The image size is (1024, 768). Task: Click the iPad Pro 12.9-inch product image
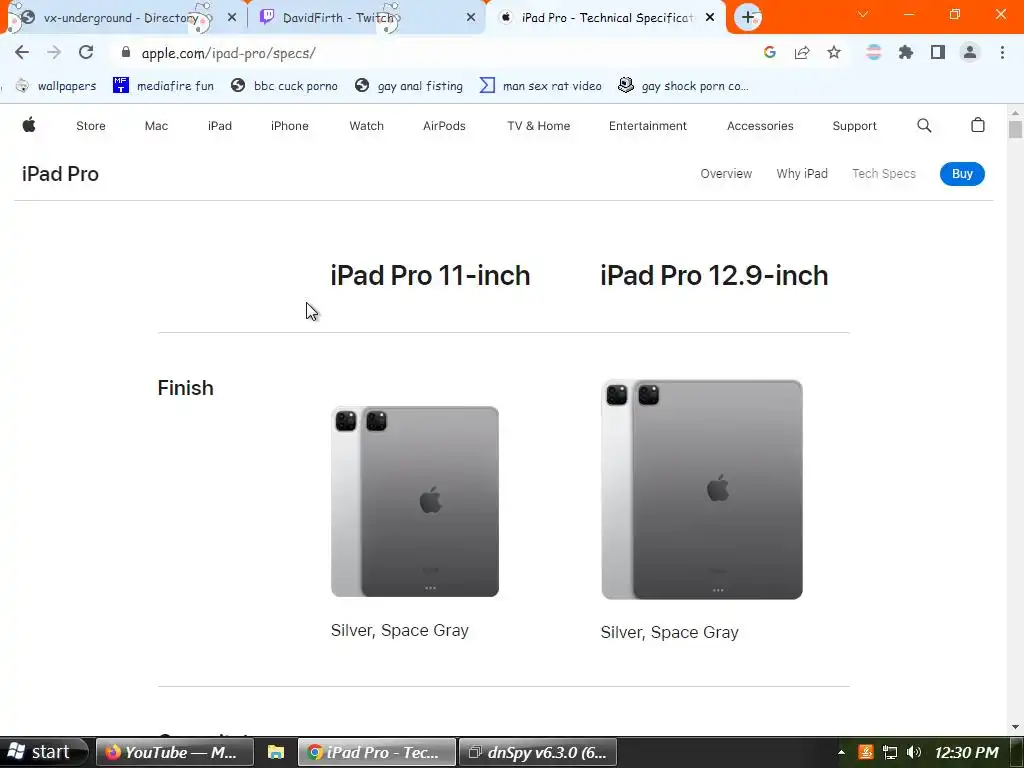click(702, 489)
